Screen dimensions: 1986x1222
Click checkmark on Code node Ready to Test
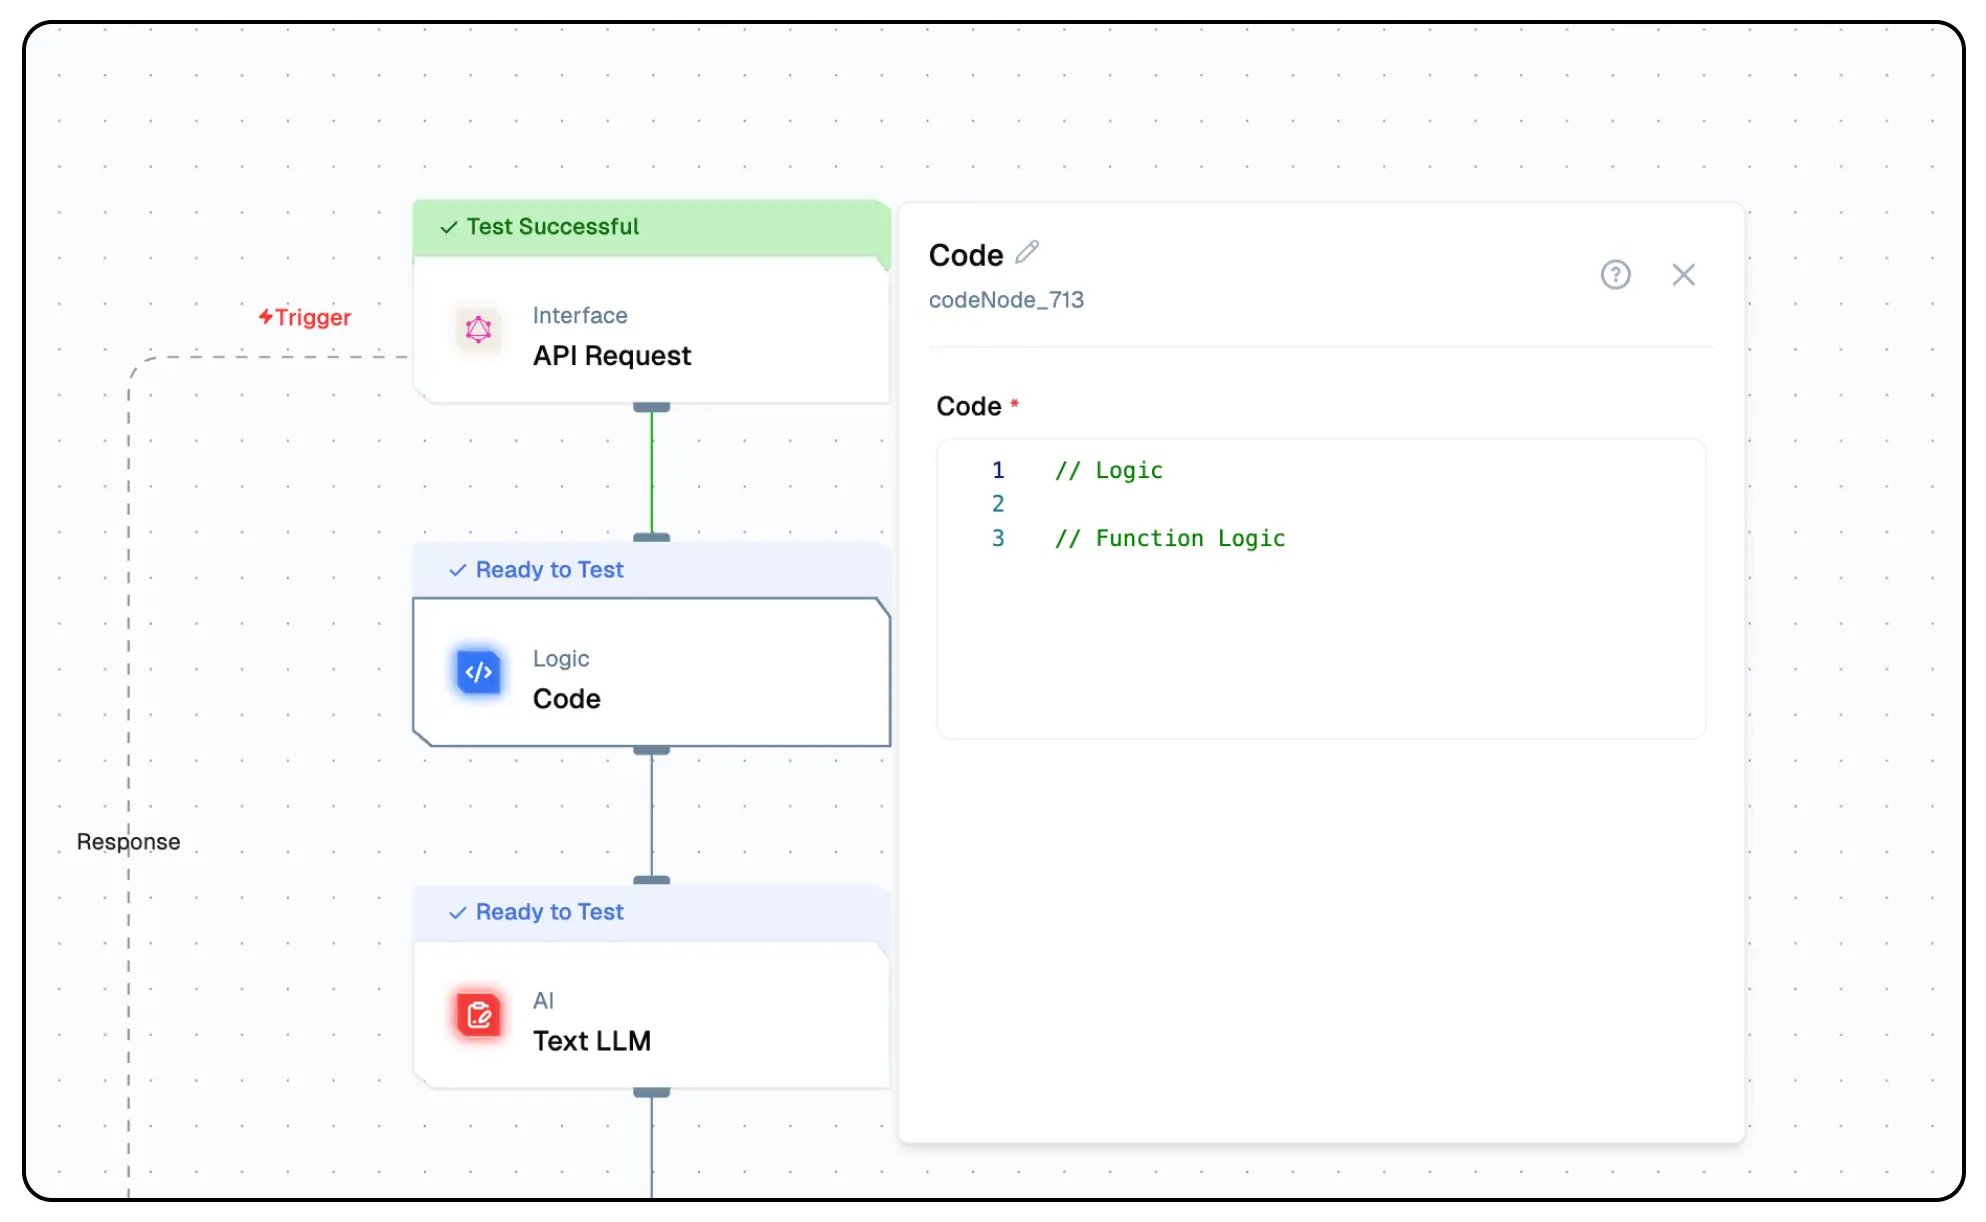[458, 570]
